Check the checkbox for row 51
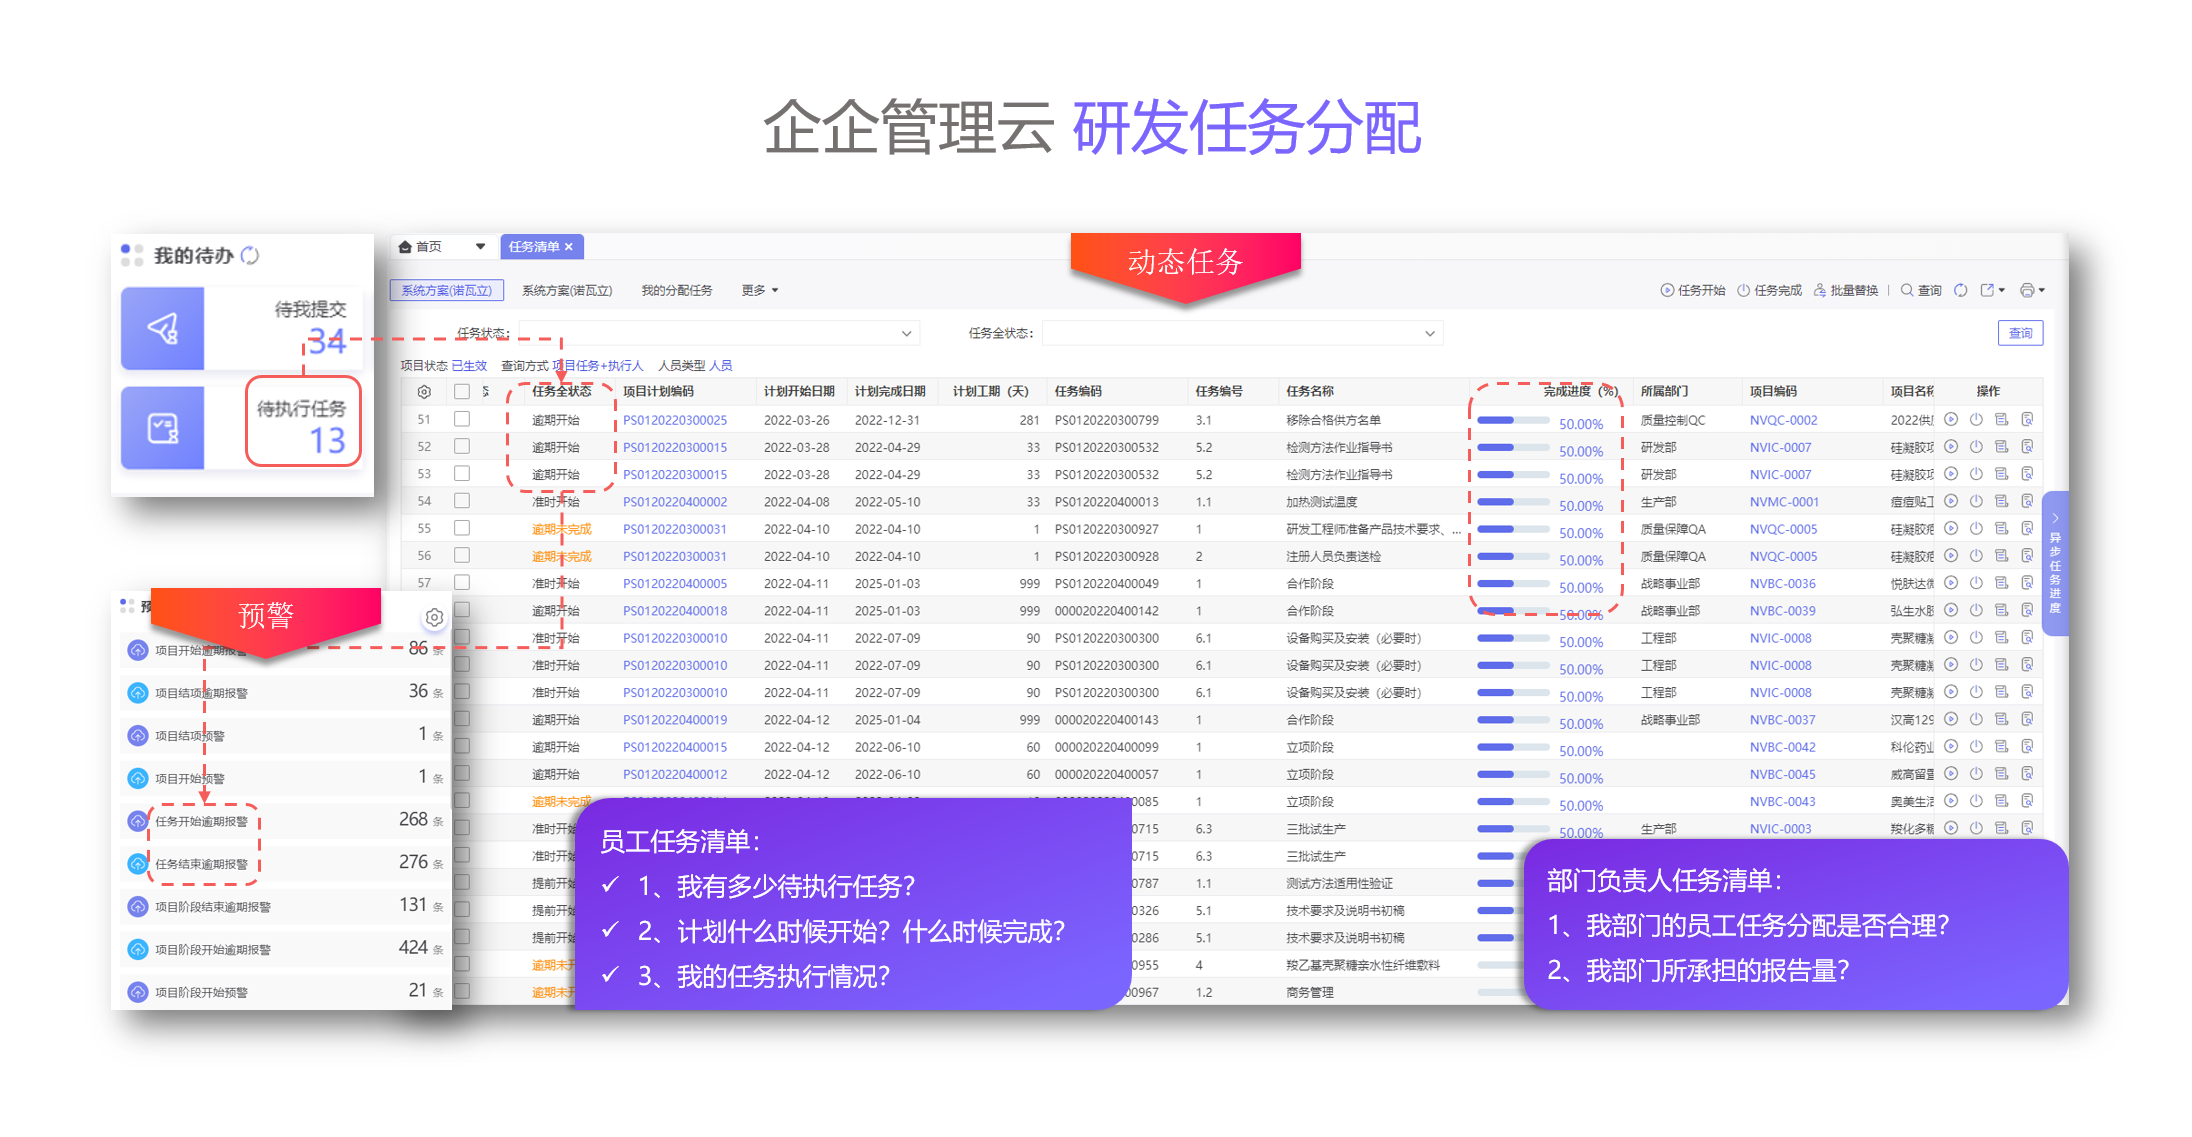Viewport: 2192px width, 1137px height. pos(462,420)
